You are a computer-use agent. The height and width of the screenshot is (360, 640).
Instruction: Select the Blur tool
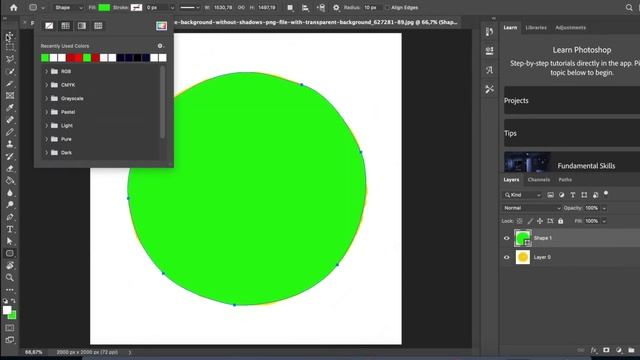coord(9,193)
